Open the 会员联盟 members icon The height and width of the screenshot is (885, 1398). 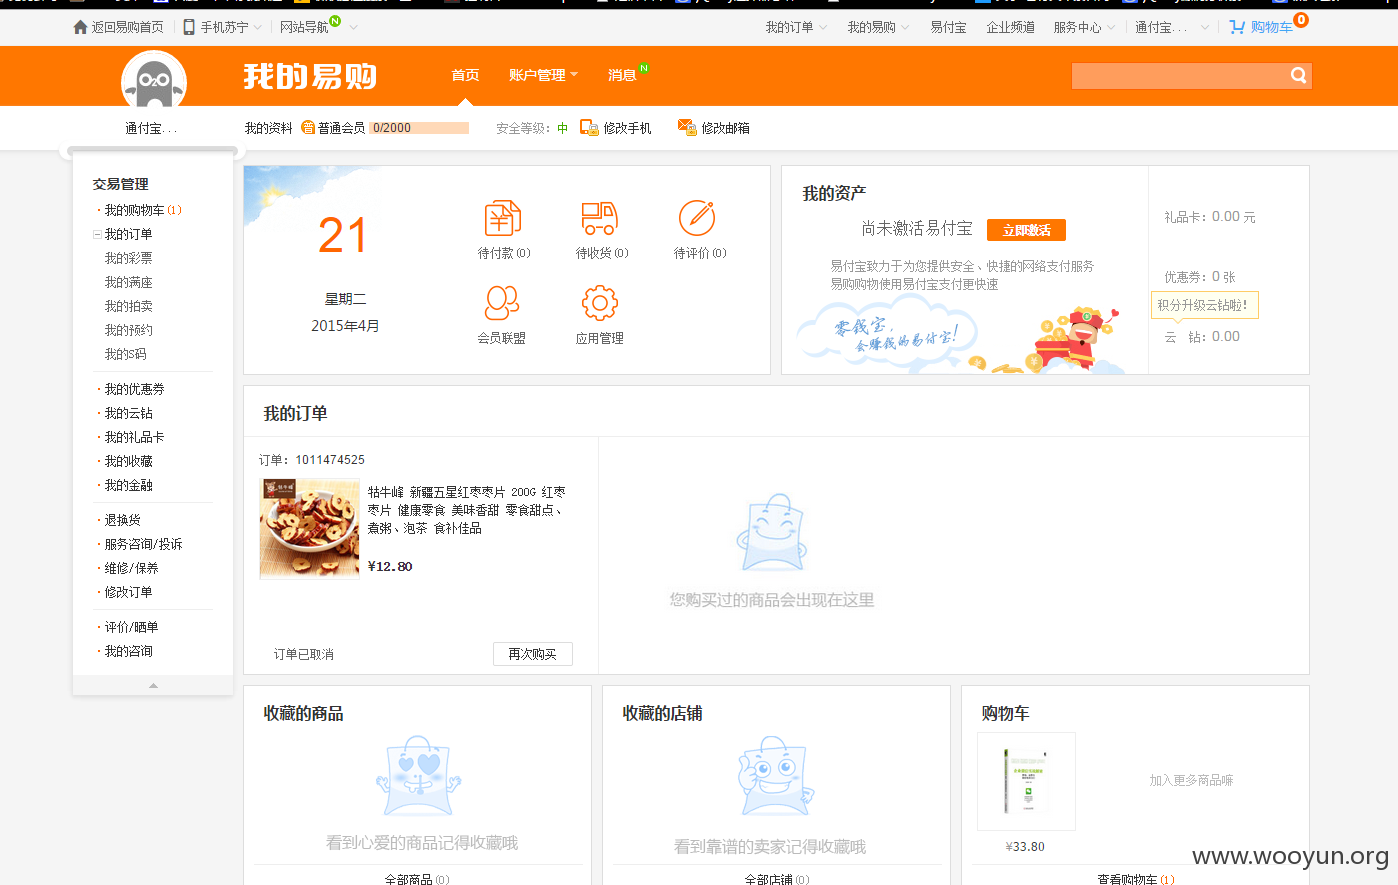click(502, 302)
